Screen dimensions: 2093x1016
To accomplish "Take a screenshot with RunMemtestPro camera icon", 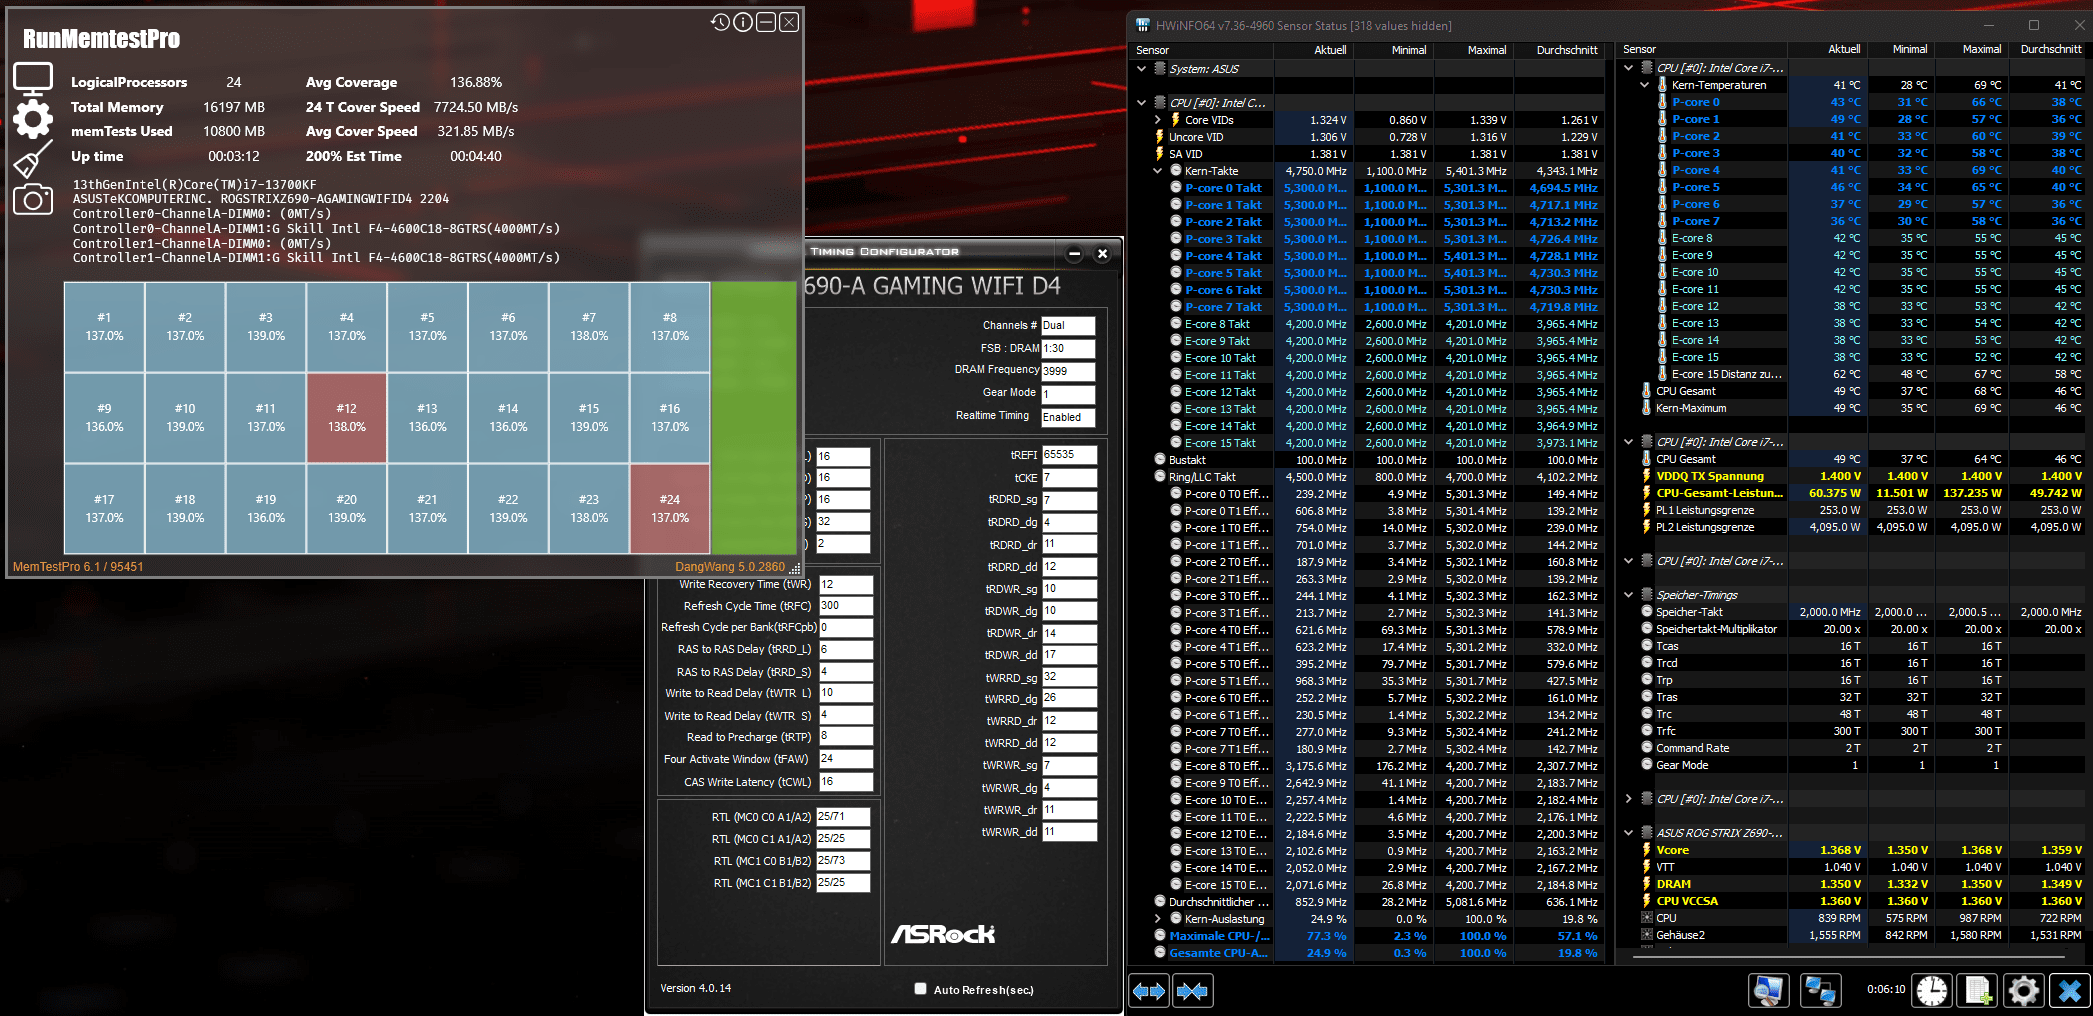I will (33, 199).
